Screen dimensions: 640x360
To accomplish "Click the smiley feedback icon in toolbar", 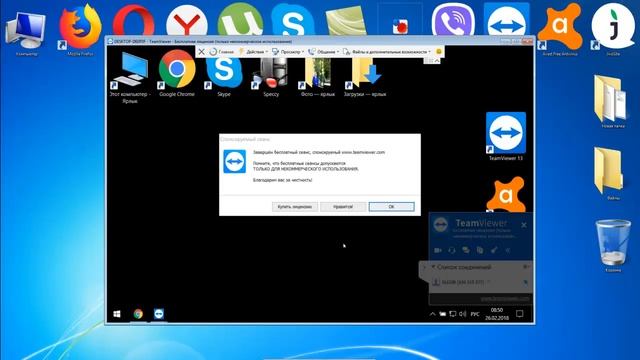I will click(439, 51).
